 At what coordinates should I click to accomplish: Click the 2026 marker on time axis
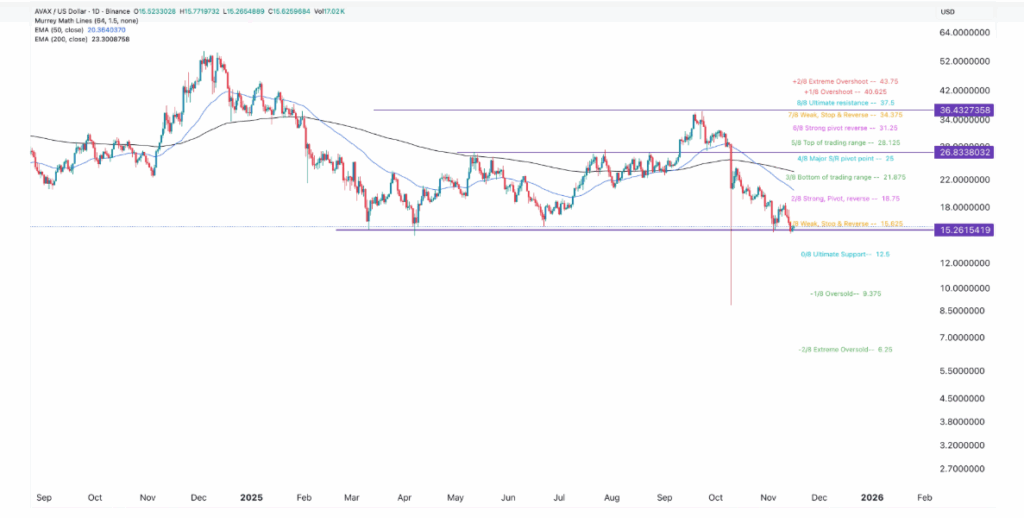(872, 496)
